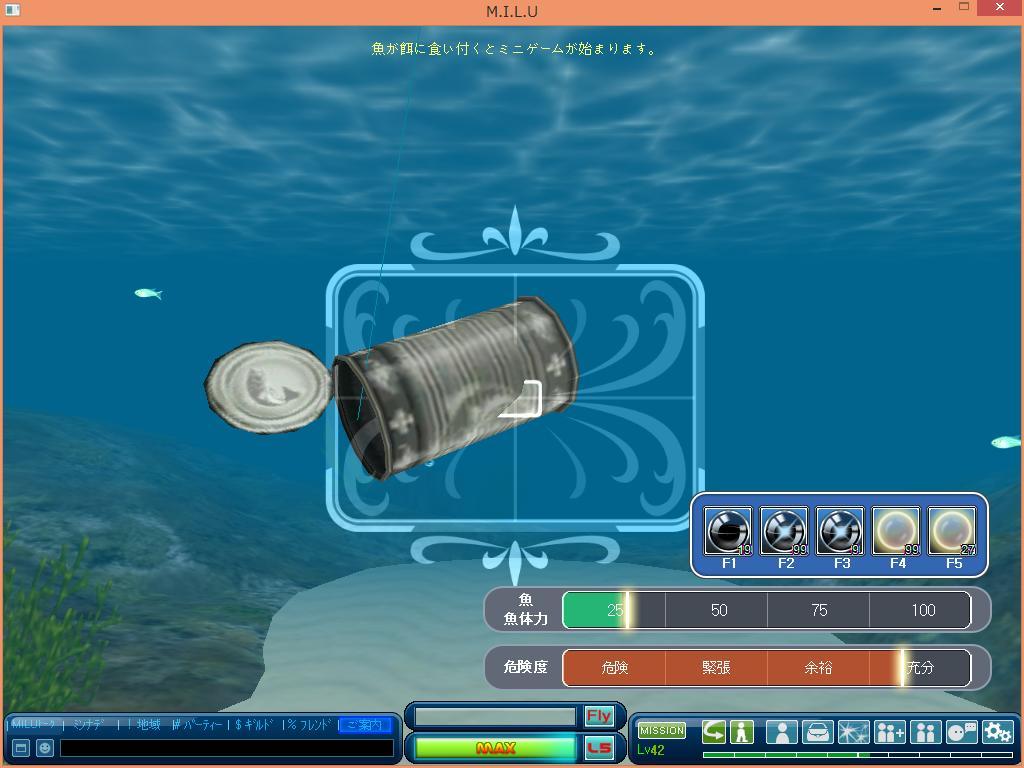Click the 危険度 label
The height and width of the screenshot is (768, 1024).
tap(525, 667)
